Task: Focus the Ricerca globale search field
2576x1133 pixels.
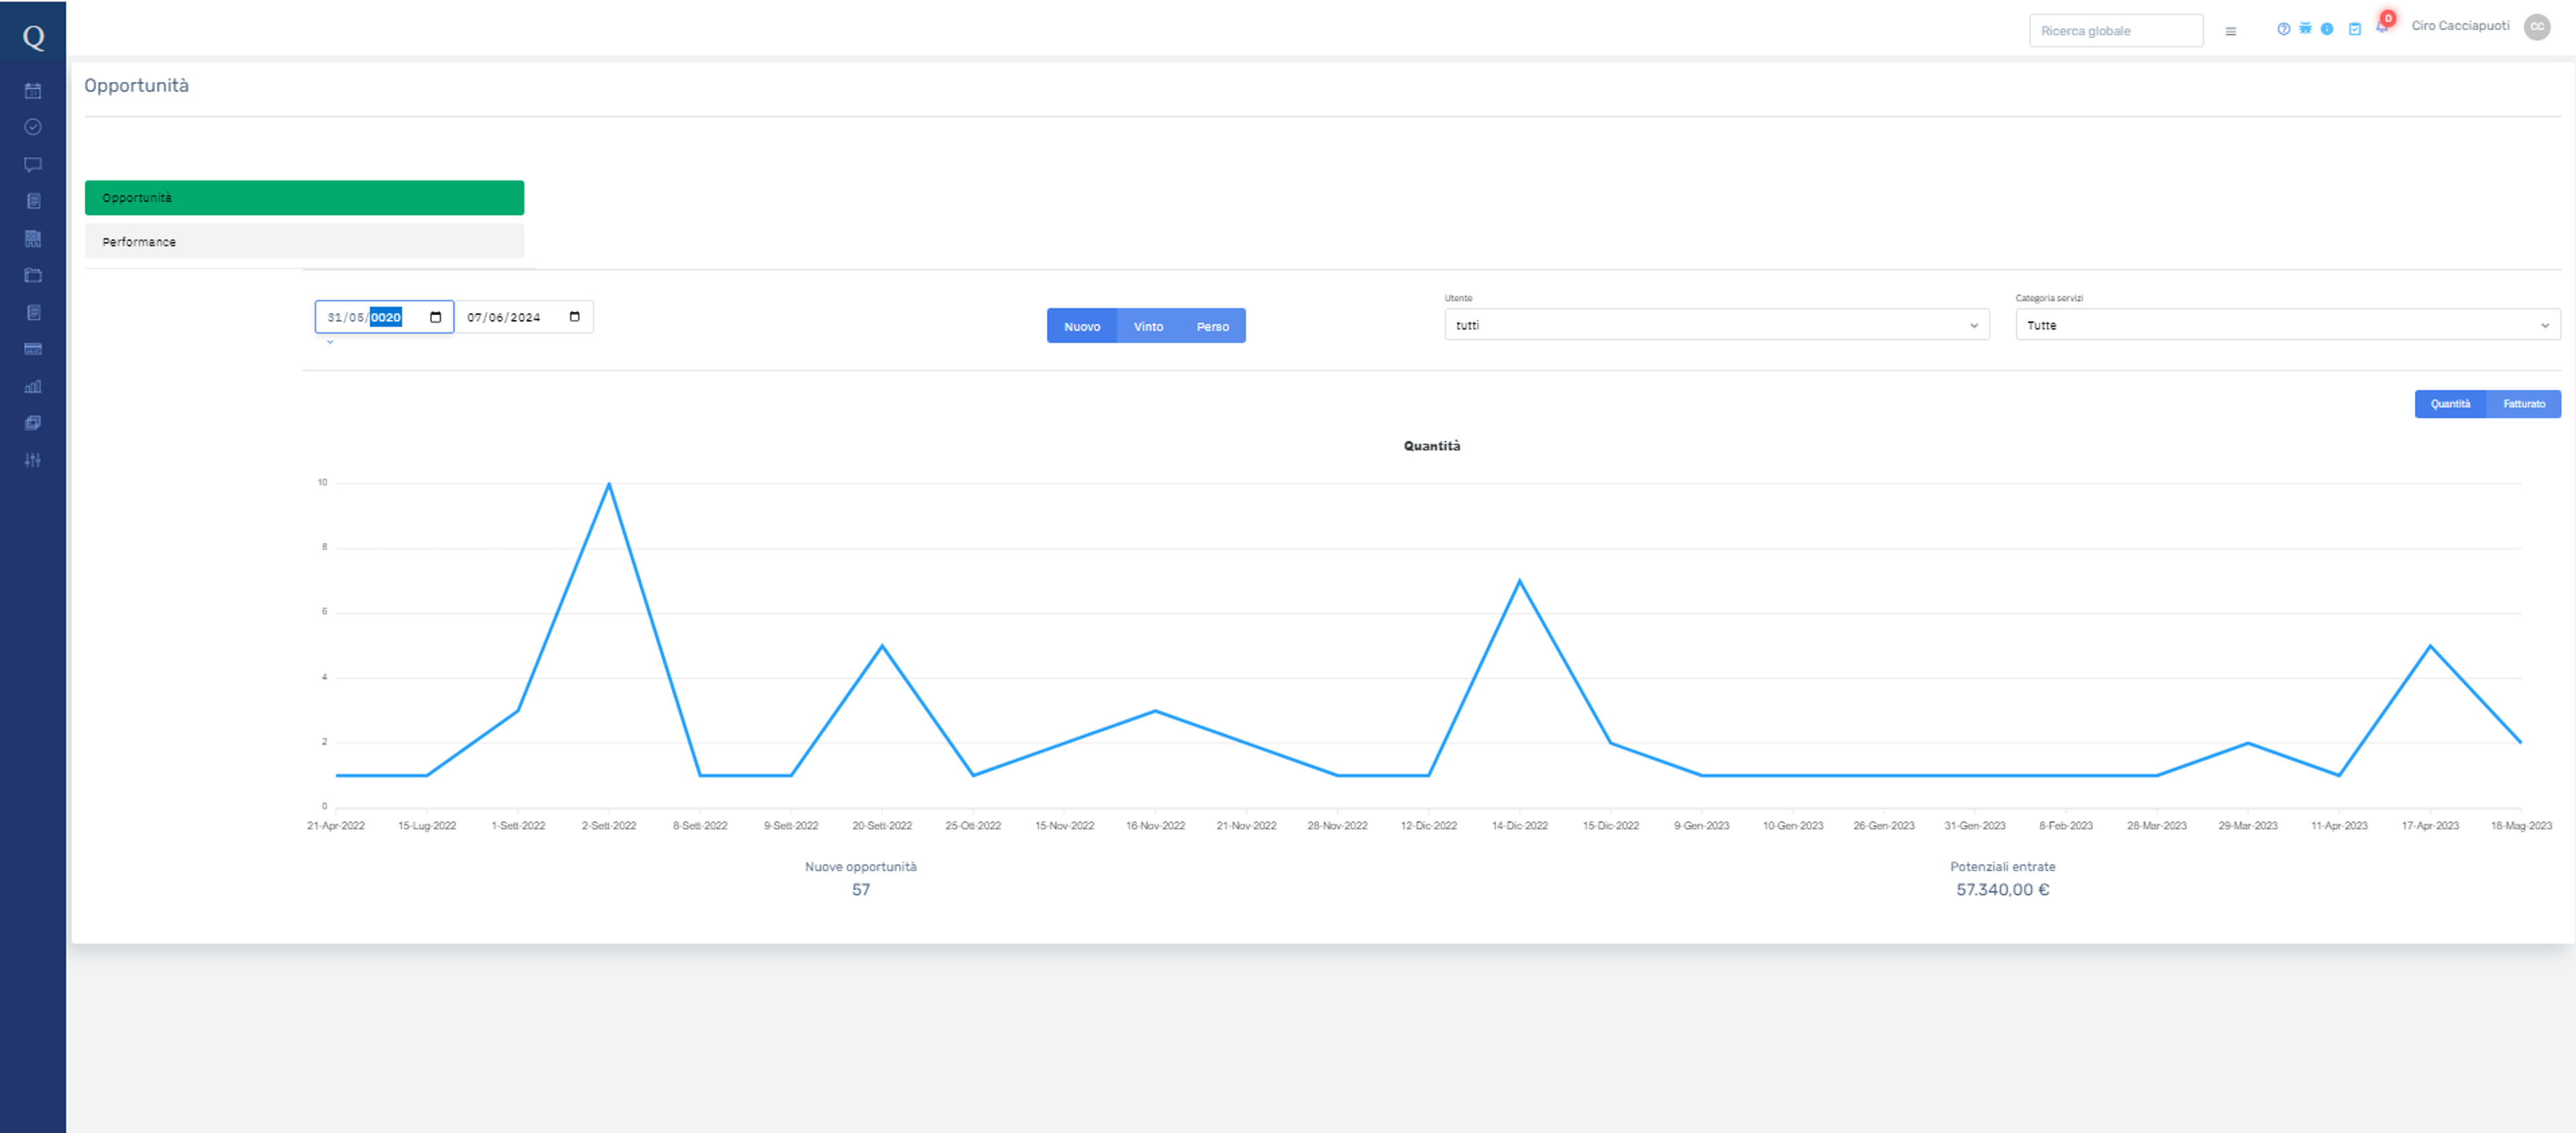Action: tap(2116, 31)
